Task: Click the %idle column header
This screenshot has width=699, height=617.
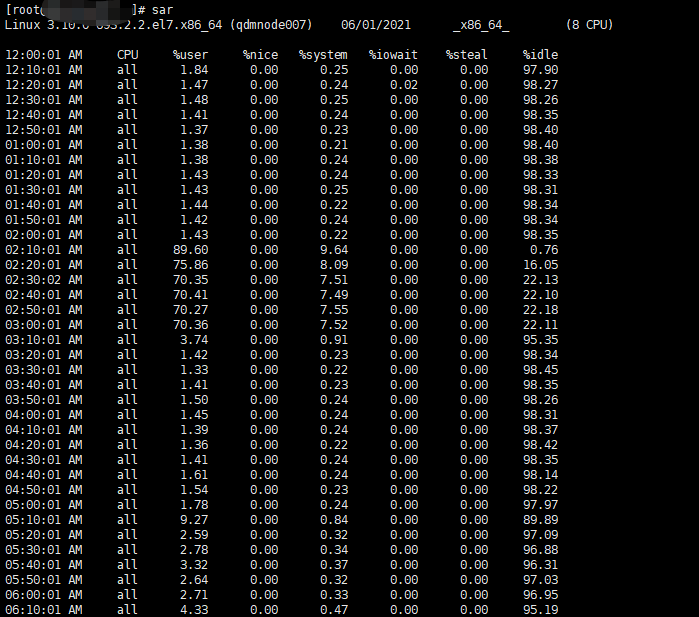Action: [x=540, y=55]
